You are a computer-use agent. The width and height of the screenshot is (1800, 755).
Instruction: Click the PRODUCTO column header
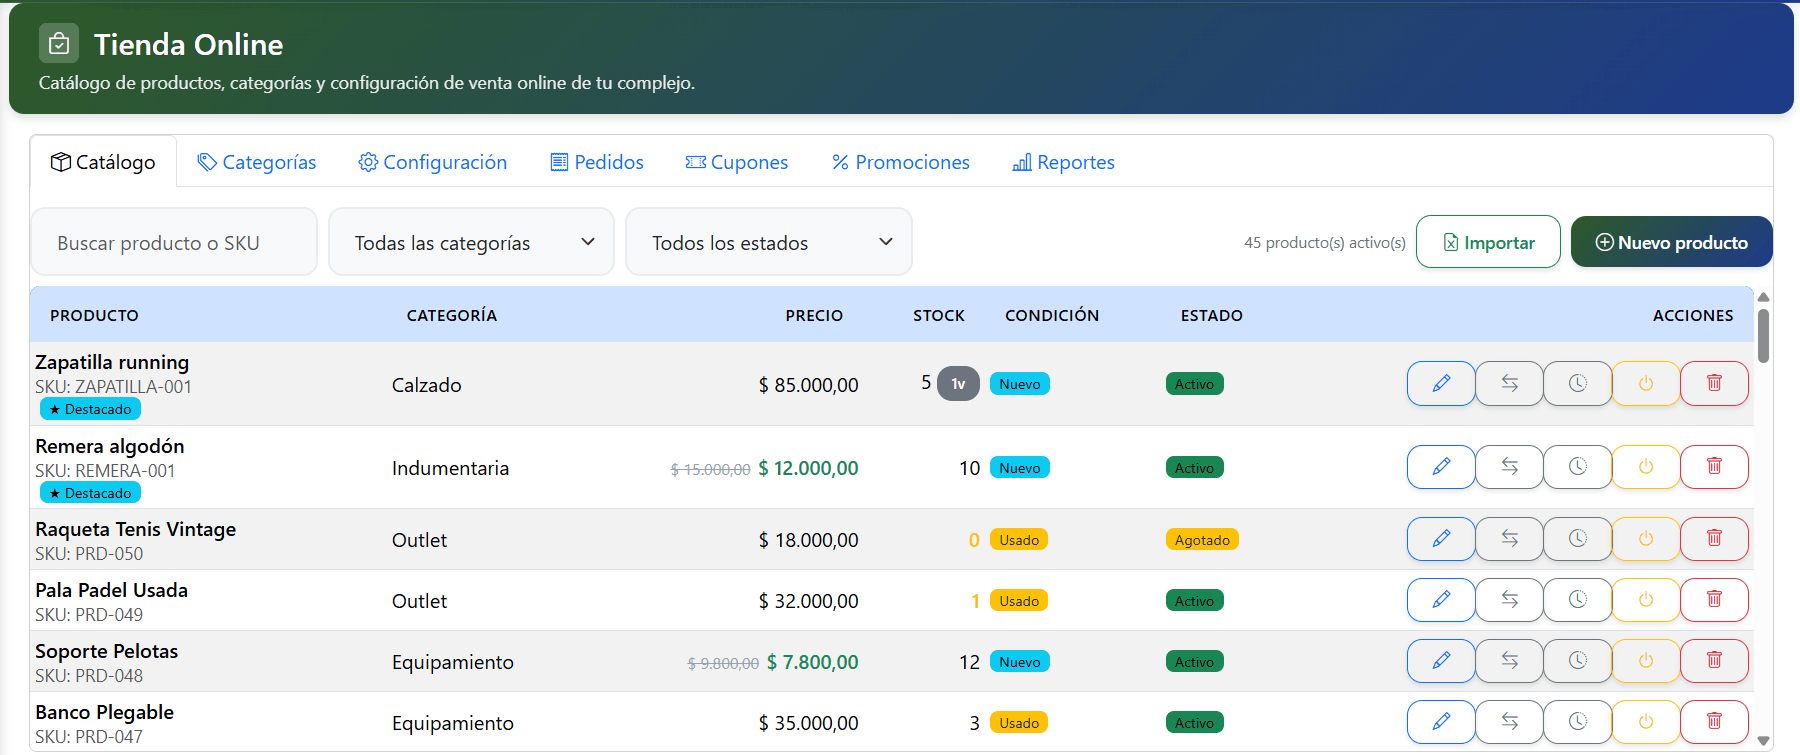[94, 315]
